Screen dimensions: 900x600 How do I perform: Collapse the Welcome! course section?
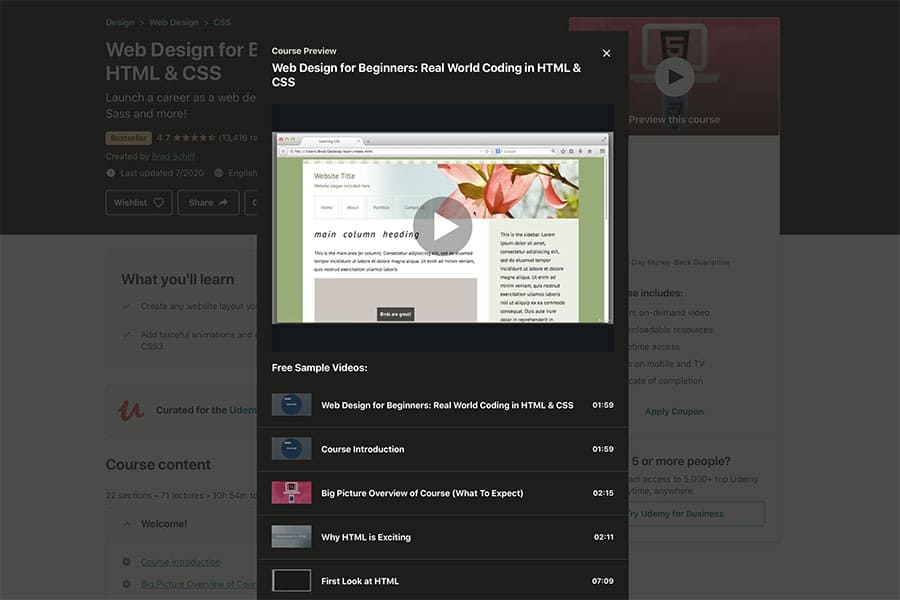pyautogui.click(x=127, y=524)
